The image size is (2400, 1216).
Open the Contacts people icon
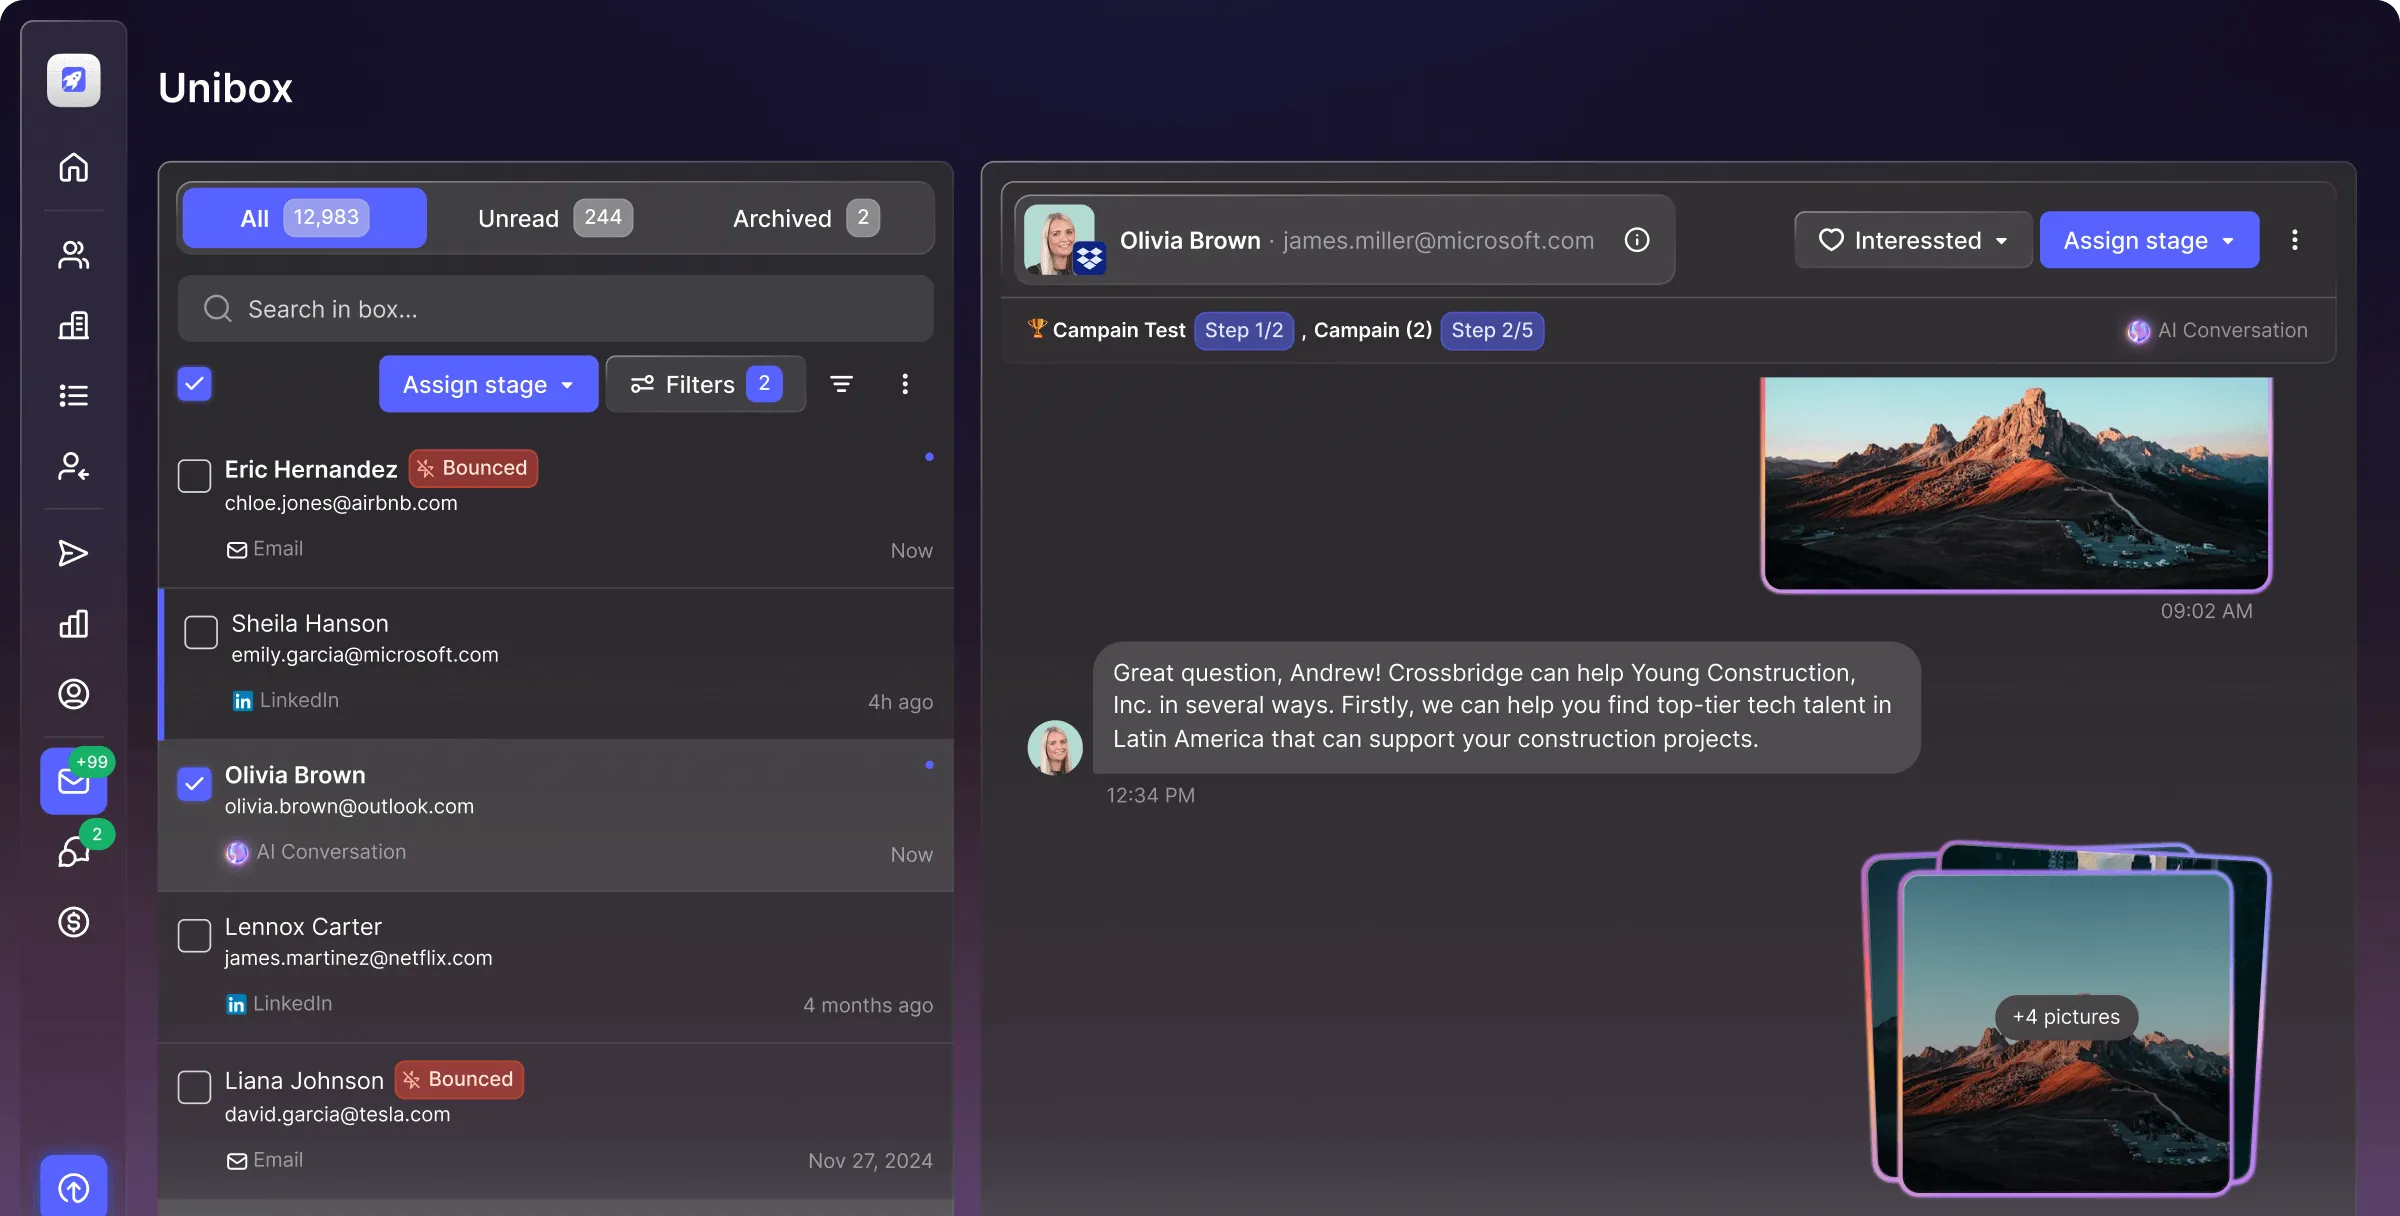tap(73, 255)
